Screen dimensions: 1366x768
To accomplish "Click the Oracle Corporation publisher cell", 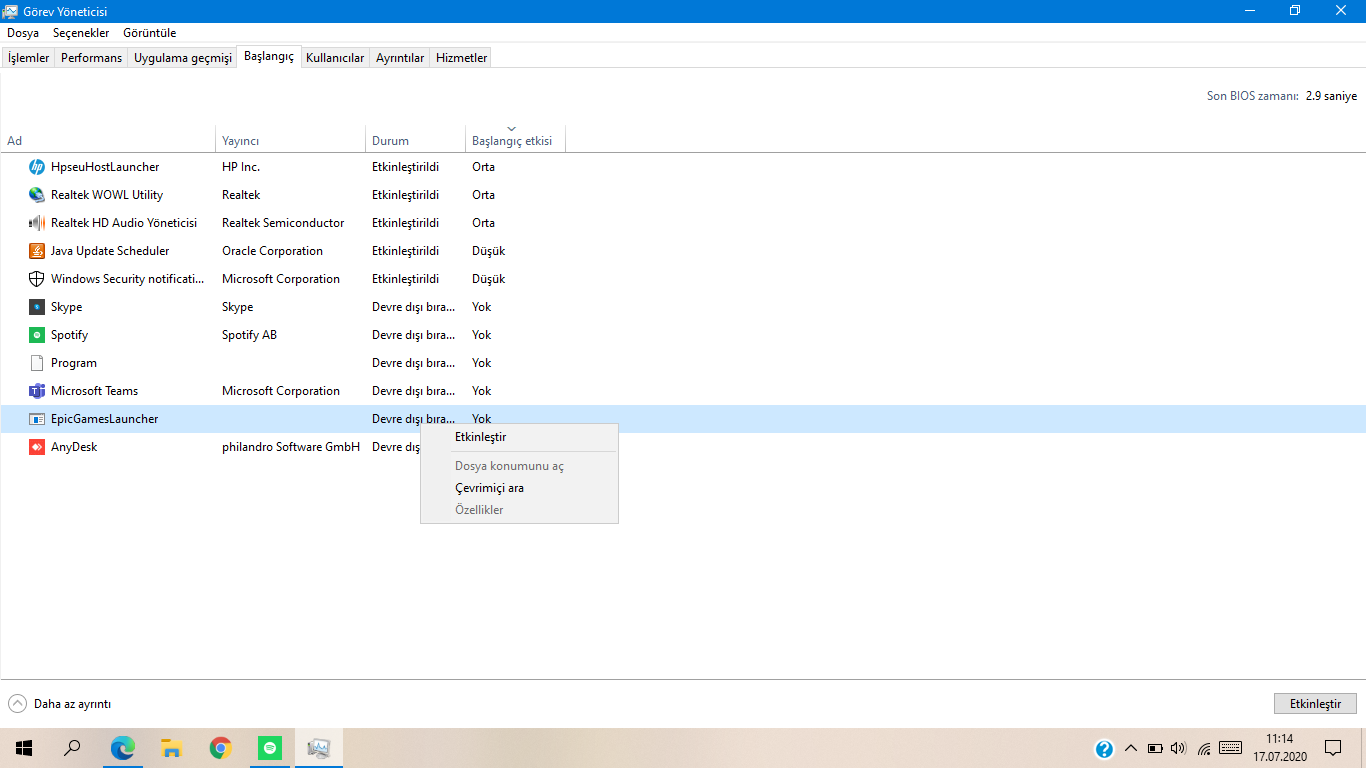I will click(272, 251).
